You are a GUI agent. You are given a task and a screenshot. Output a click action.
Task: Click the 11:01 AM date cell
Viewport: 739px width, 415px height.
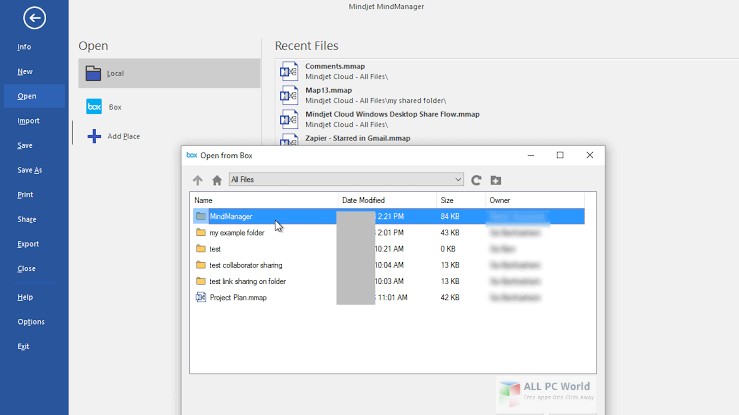click(x=392, y=298)
